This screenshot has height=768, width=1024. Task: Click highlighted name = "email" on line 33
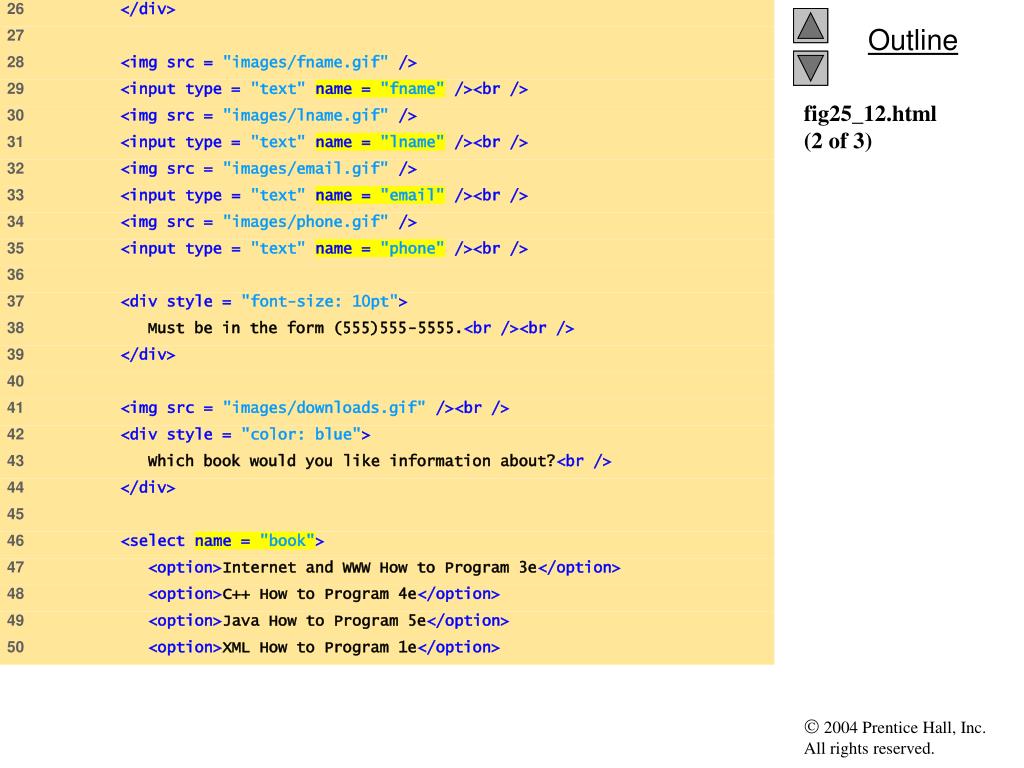380,195
